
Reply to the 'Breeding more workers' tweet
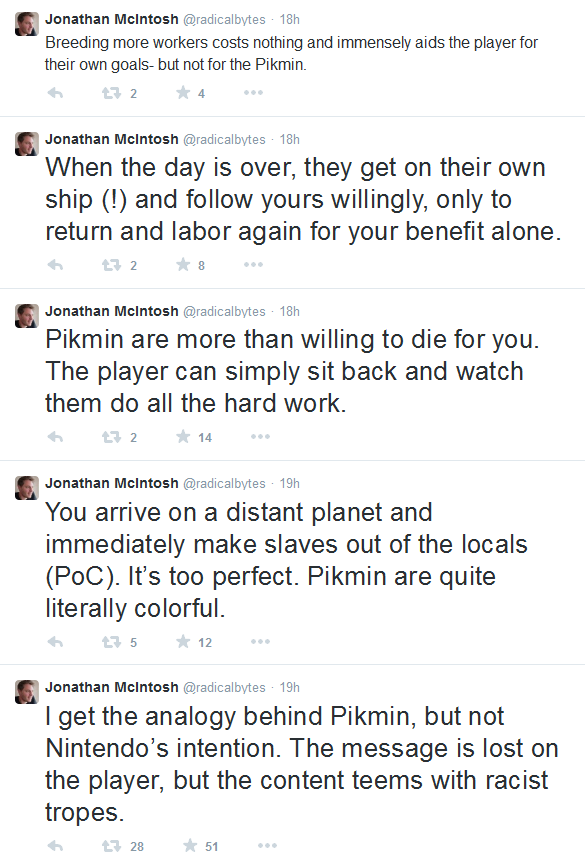tap(56, 93)
